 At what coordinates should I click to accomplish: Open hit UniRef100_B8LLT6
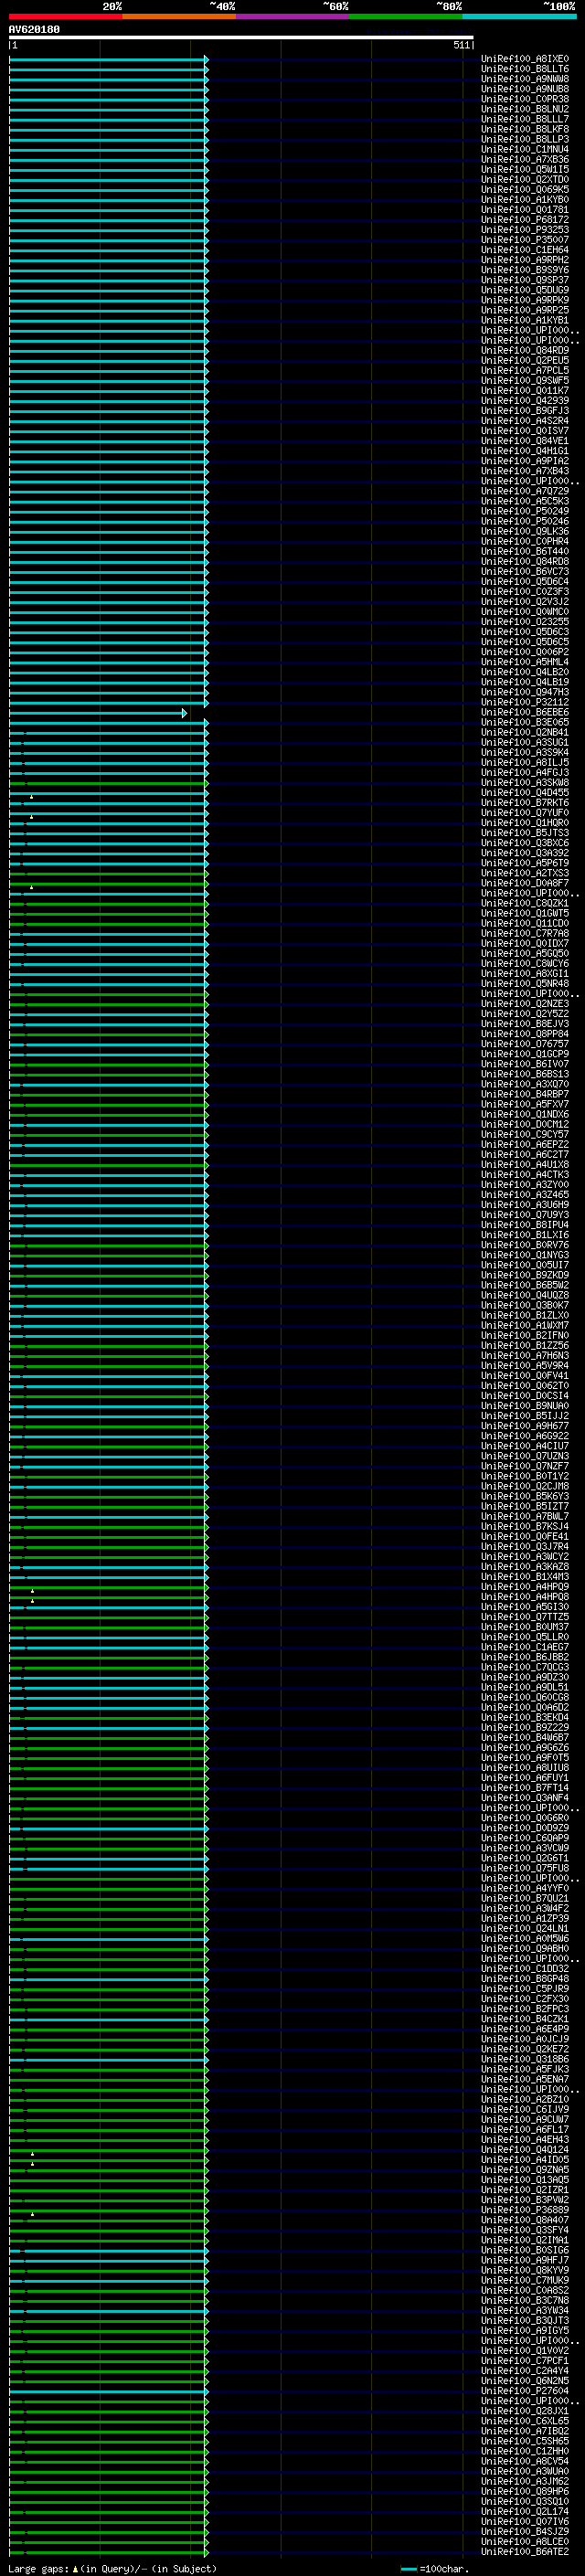pos(525,69)
